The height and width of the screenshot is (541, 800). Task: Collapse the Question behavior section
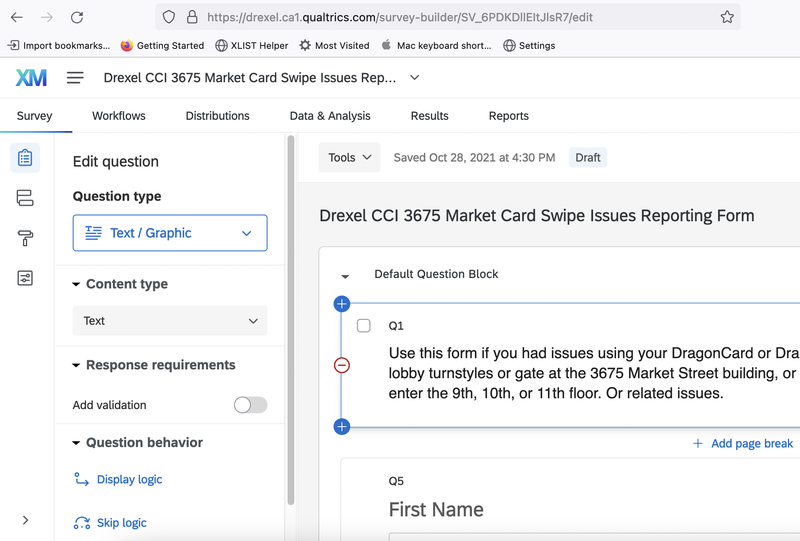[x=76, y=443]
